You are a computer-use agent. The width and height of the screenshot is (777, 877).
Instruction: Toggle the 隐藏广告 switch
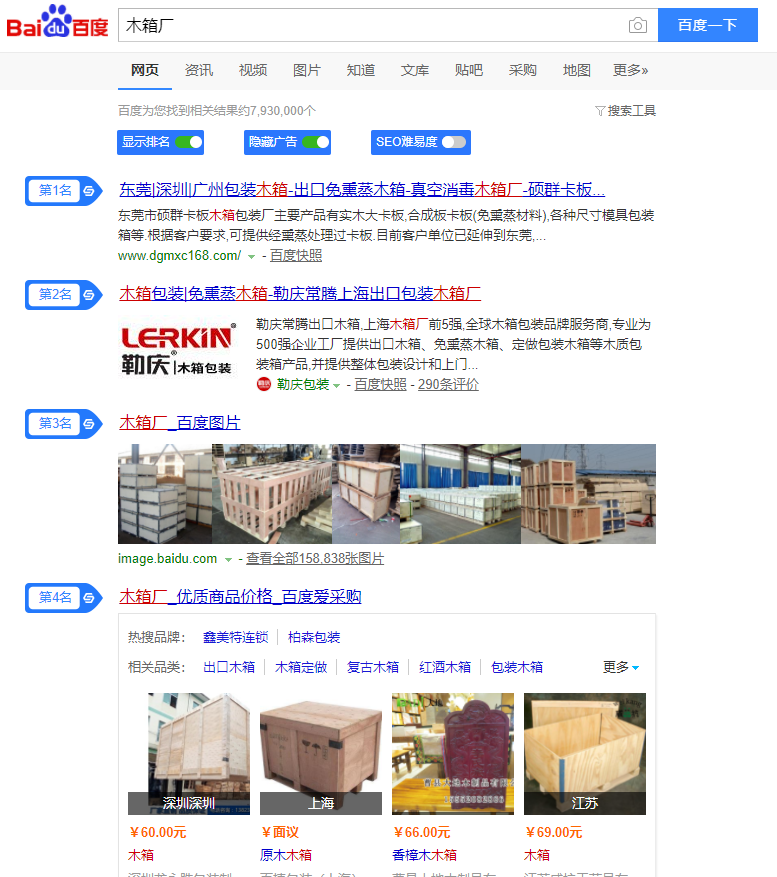(315, 142)
